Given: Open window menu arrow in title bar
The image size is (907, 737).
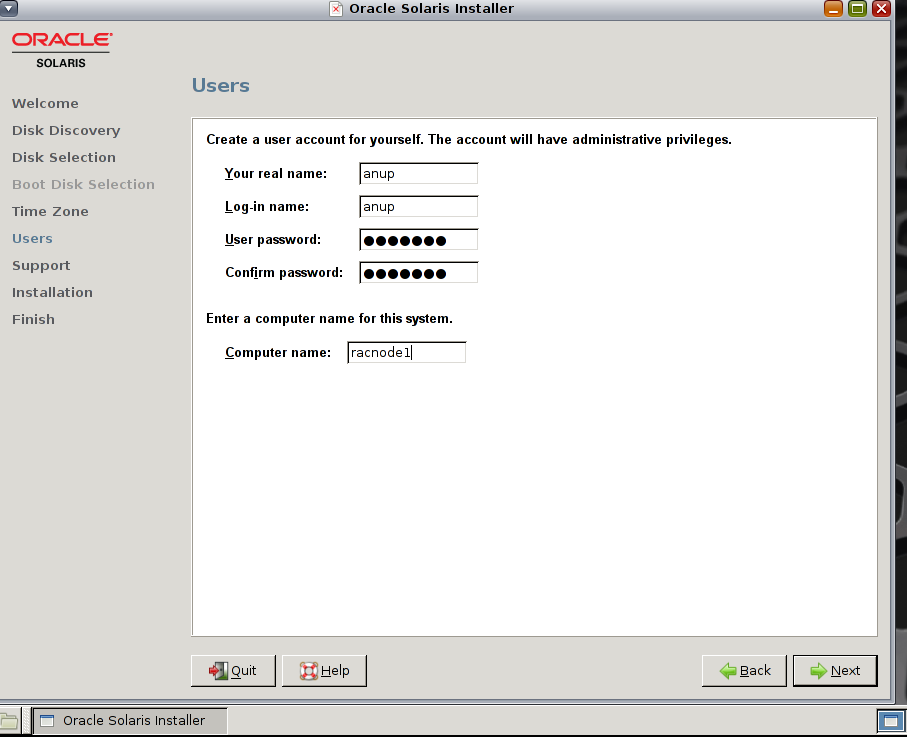Looking at the screenshot, I should pos(9,8).
